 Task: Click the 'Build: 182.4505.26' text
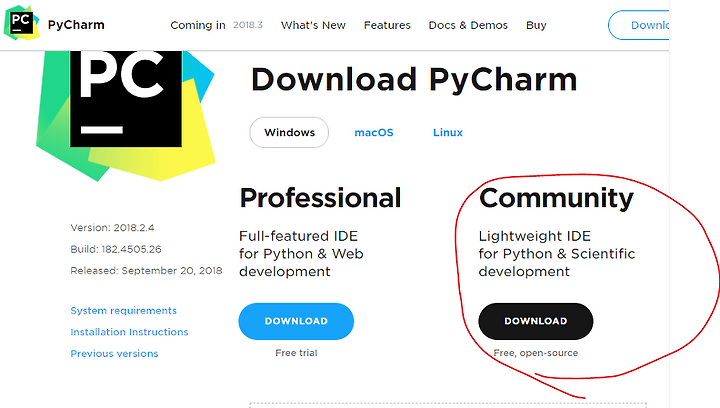click(116, 249)
